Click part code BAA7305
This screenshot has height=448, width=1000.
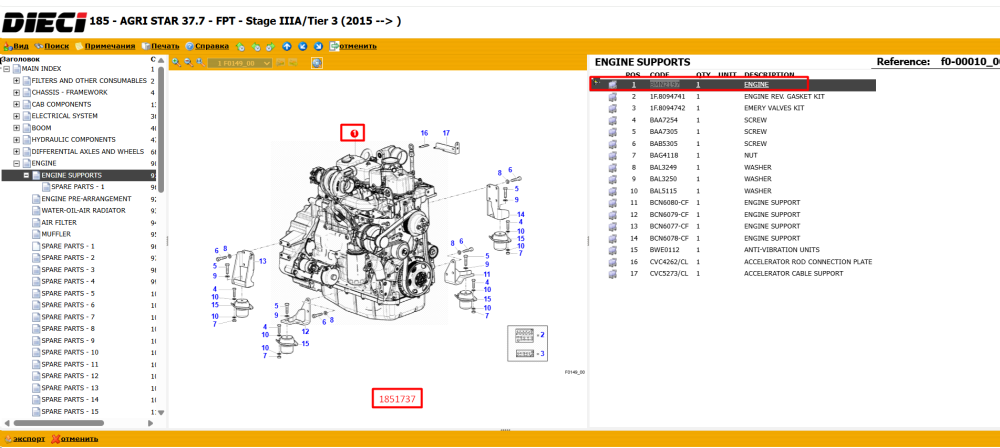point(663,131)
